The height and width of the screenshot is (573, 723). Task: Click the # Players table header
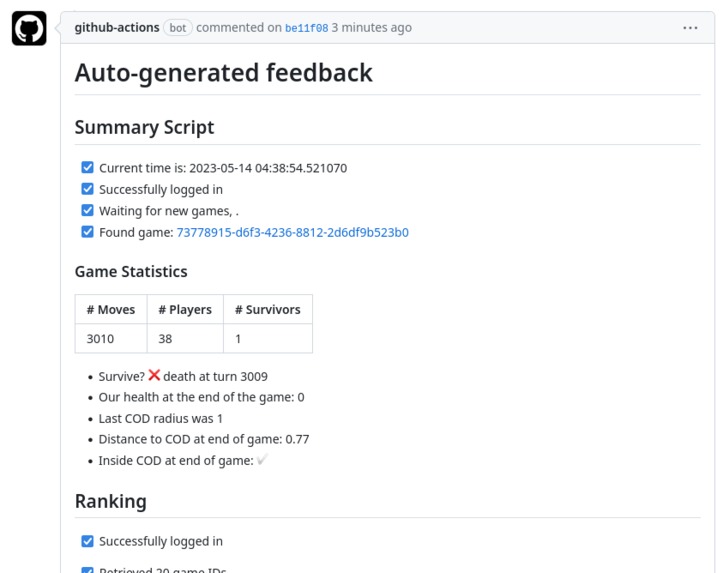click(185, 309)
